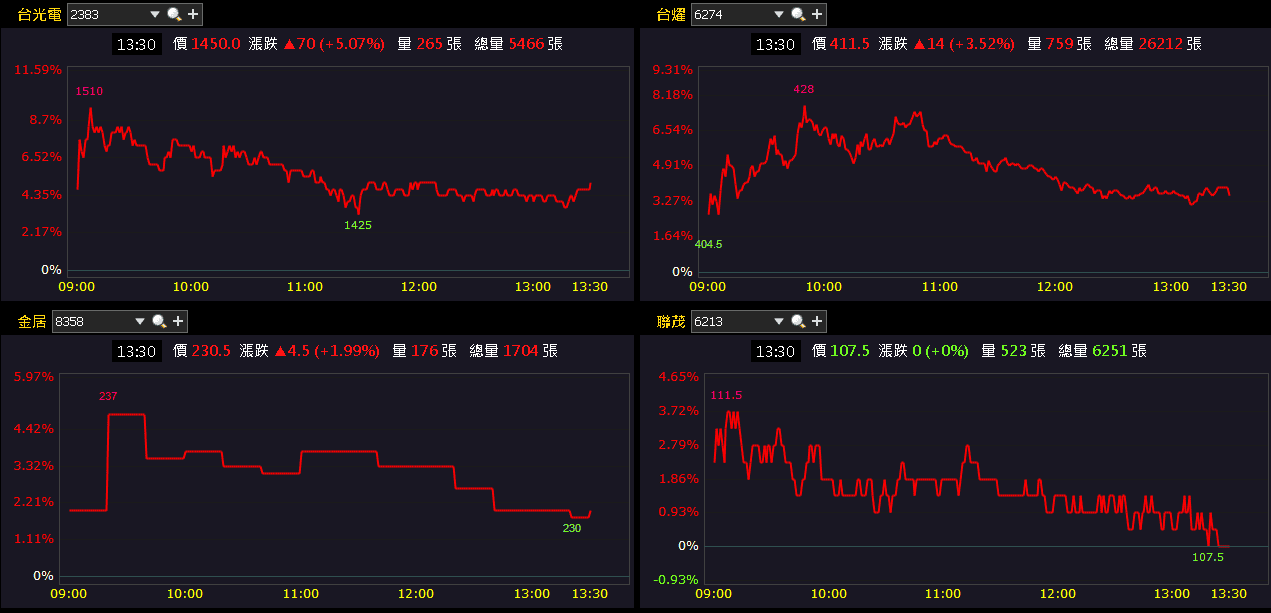The width and height of the screenshot is (1271, 613).
Task: Click the 9.31% axis label
Action: tap(672, 69)
